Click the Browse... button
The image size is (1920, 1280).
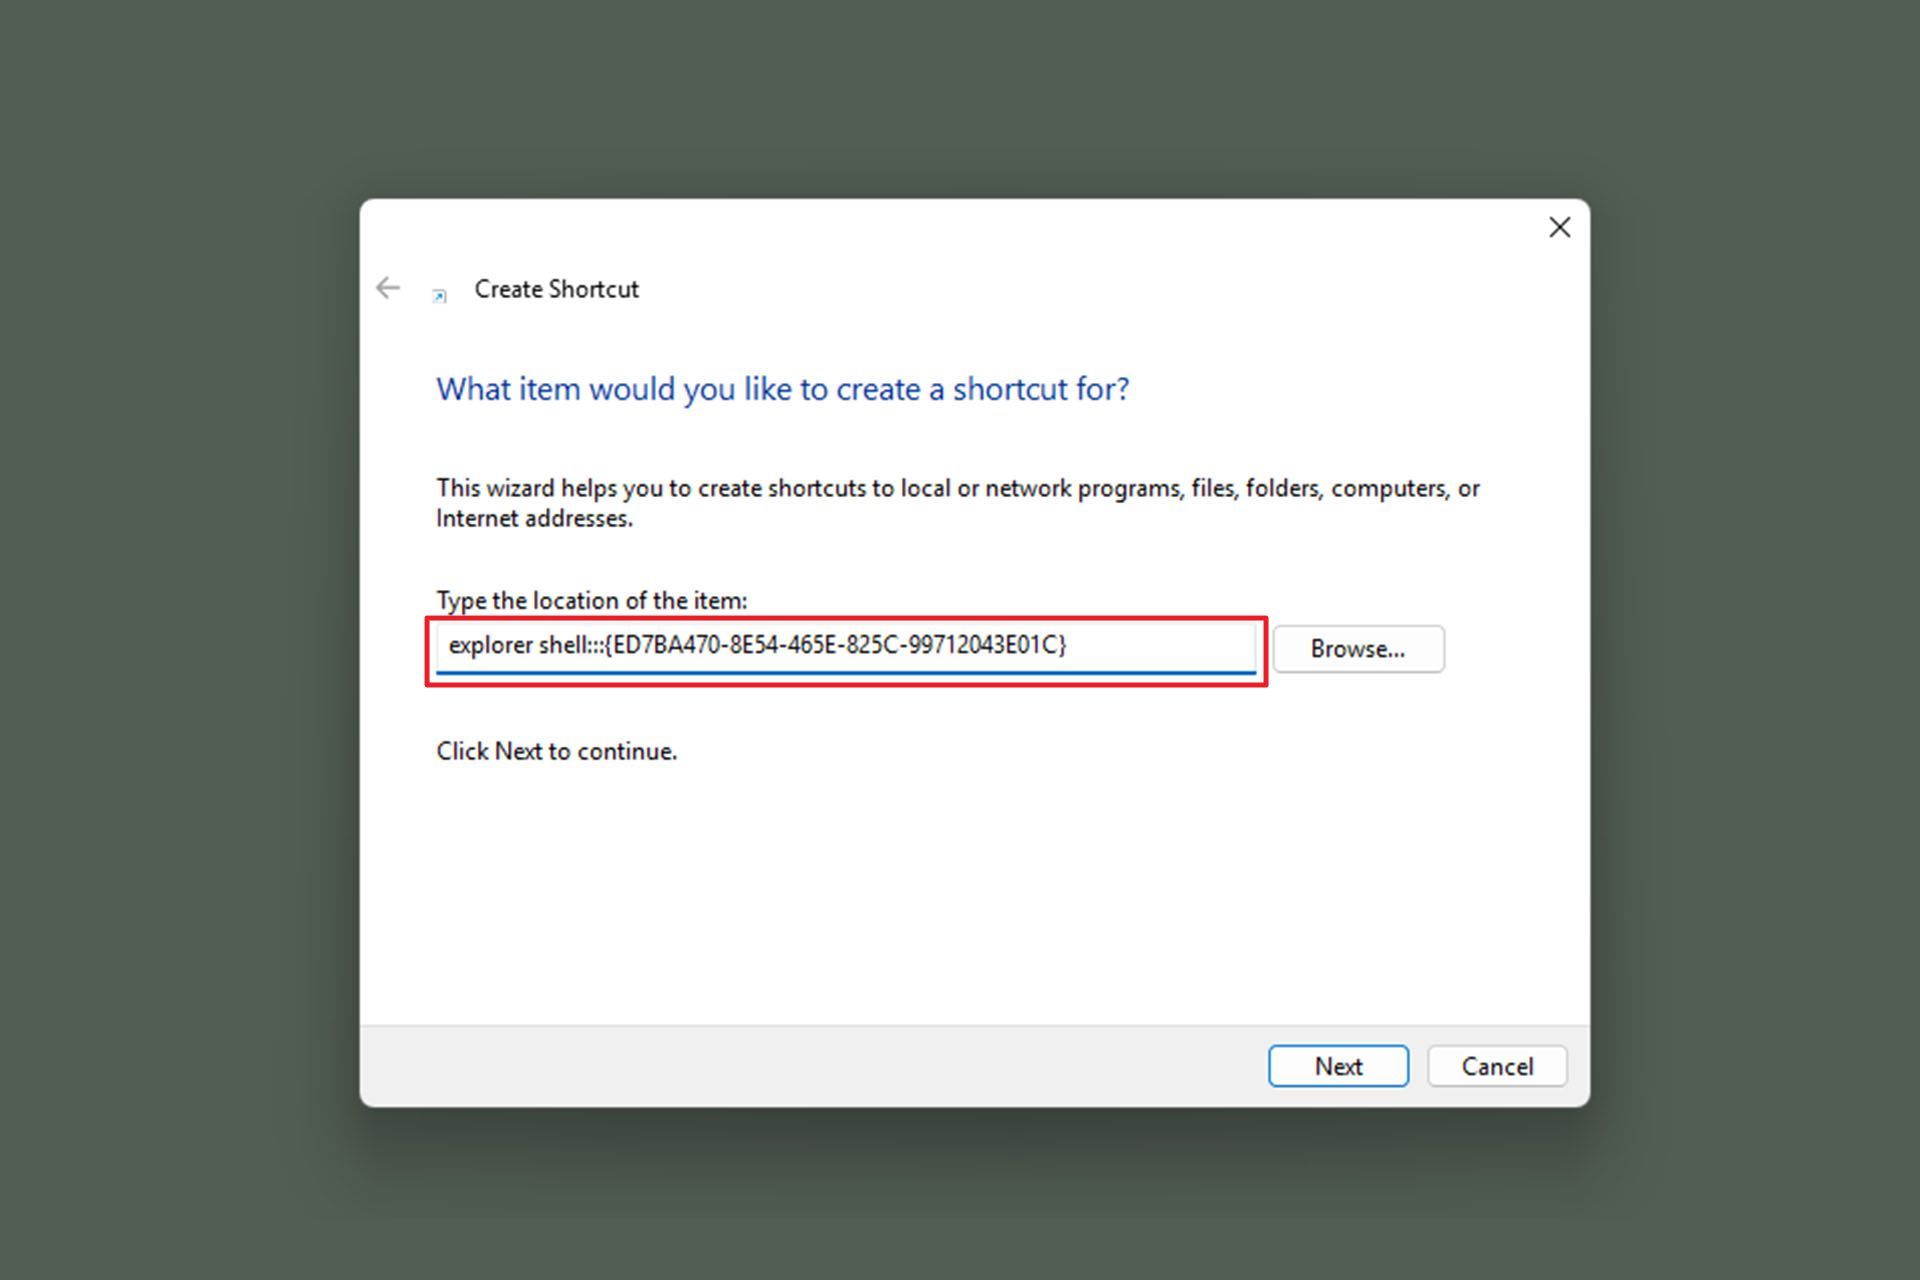[x=1357, y=649]
